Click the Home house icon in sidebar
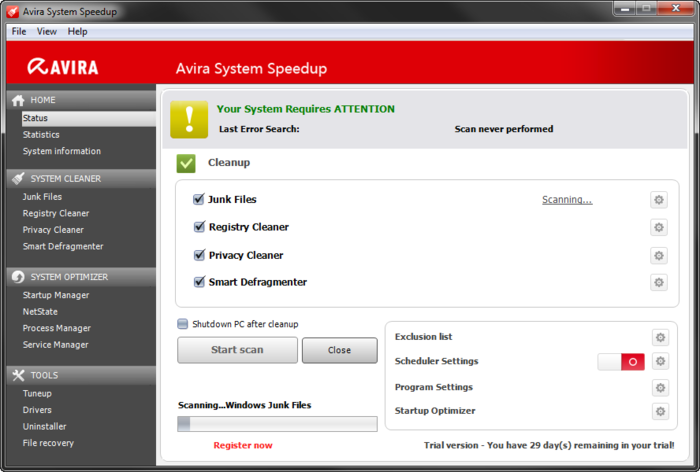 click(x=18, y=100)
